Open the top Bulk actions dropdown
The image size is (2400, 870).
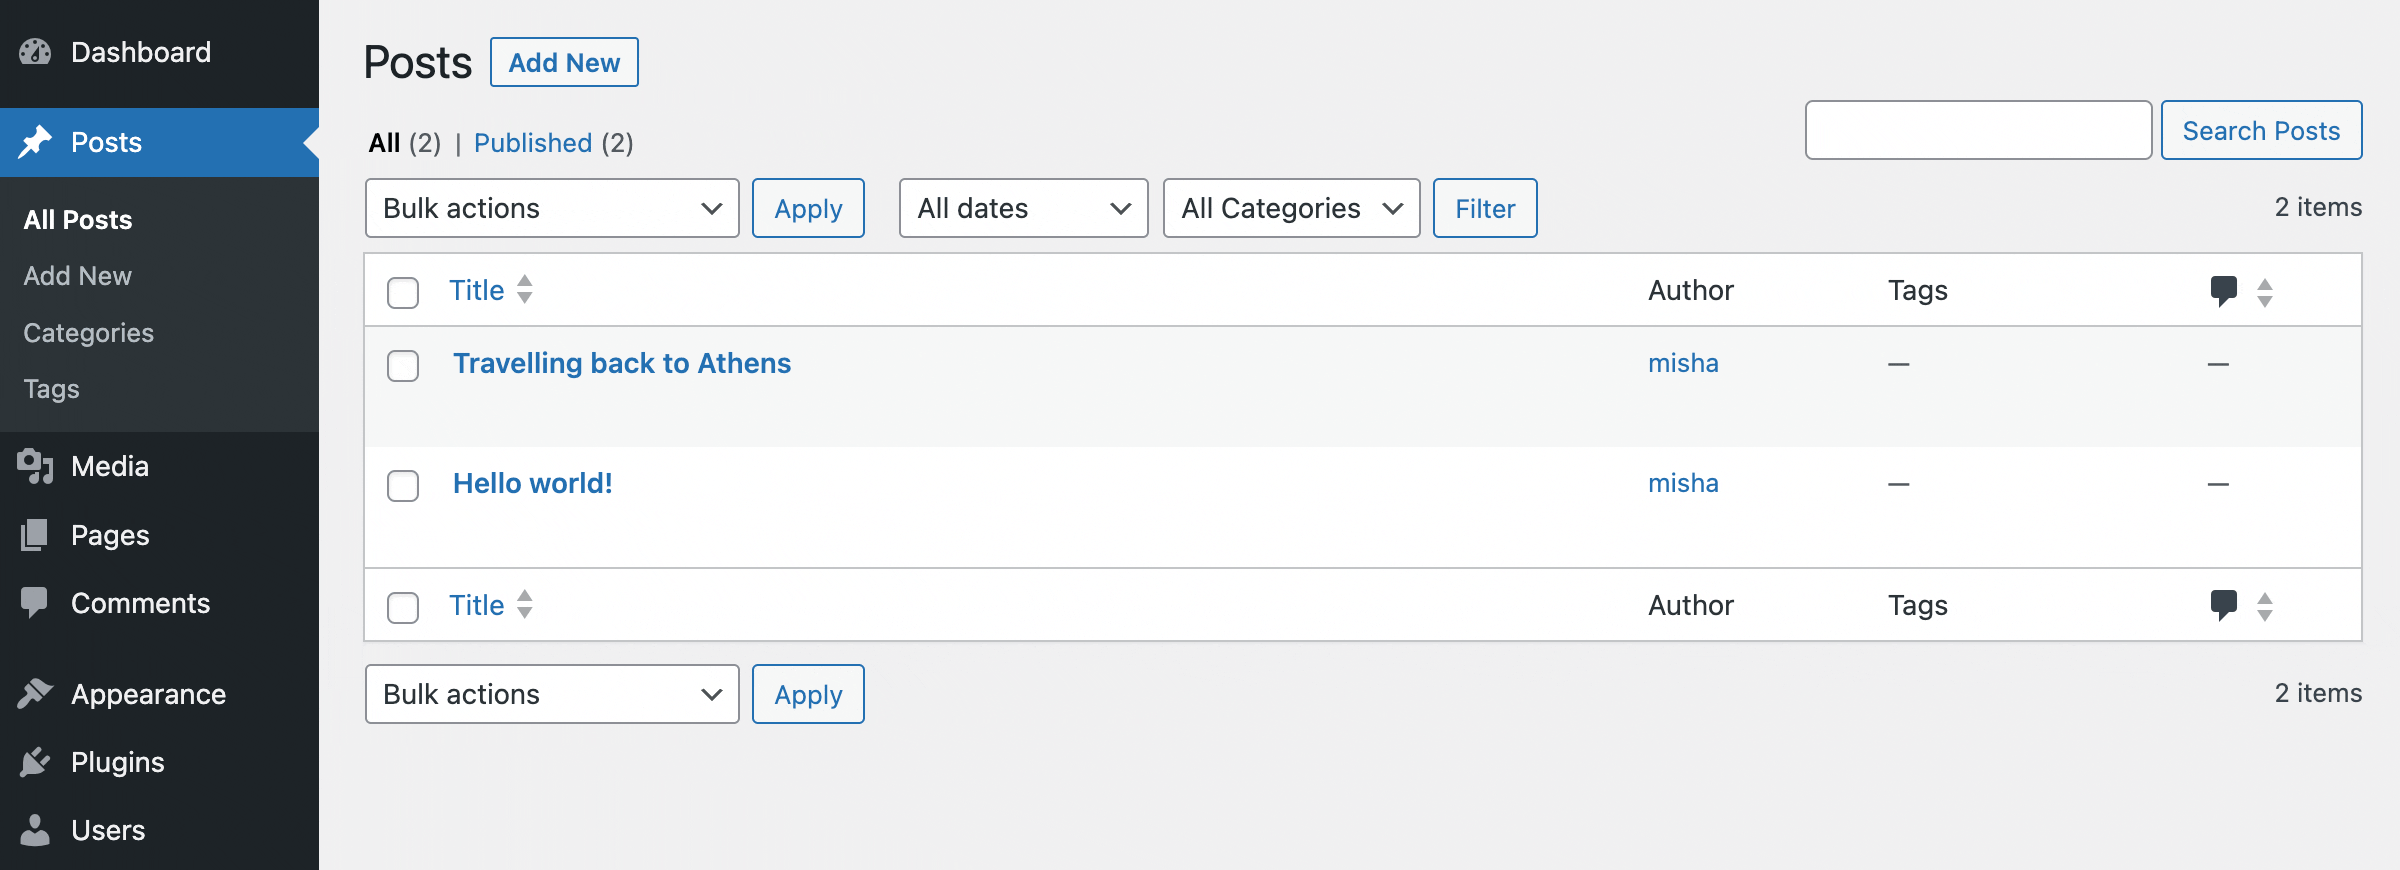(551, 208)
